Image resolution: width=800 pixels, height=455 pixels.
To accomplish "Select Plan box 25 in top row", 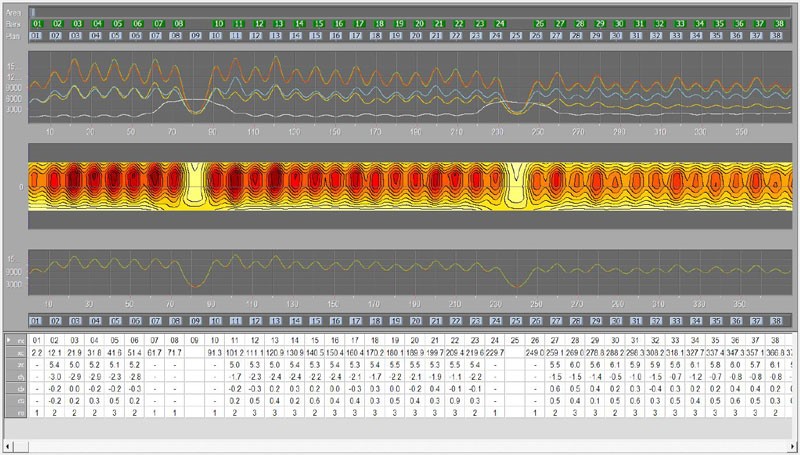I will [x=516, y=35].
